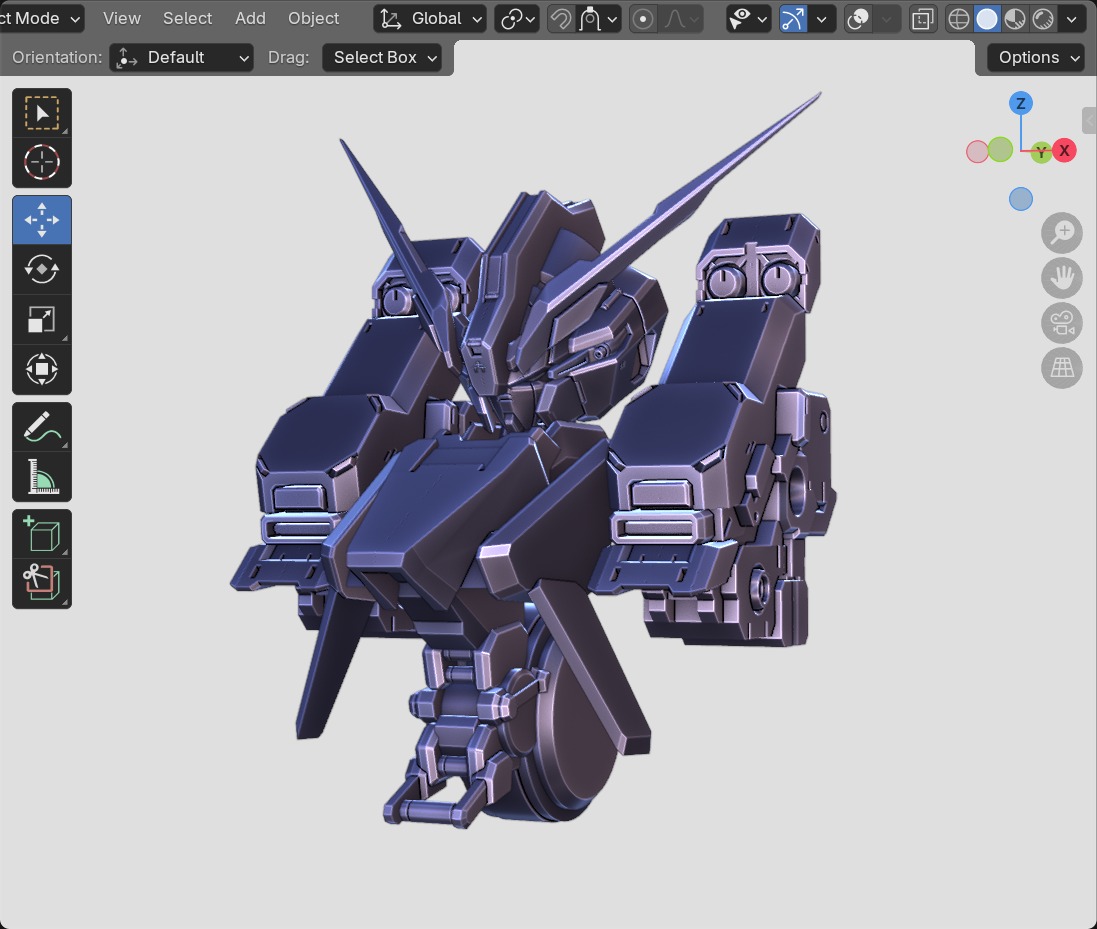Open snapping options dropdown
1097x929 pixels.
(599, 19)
